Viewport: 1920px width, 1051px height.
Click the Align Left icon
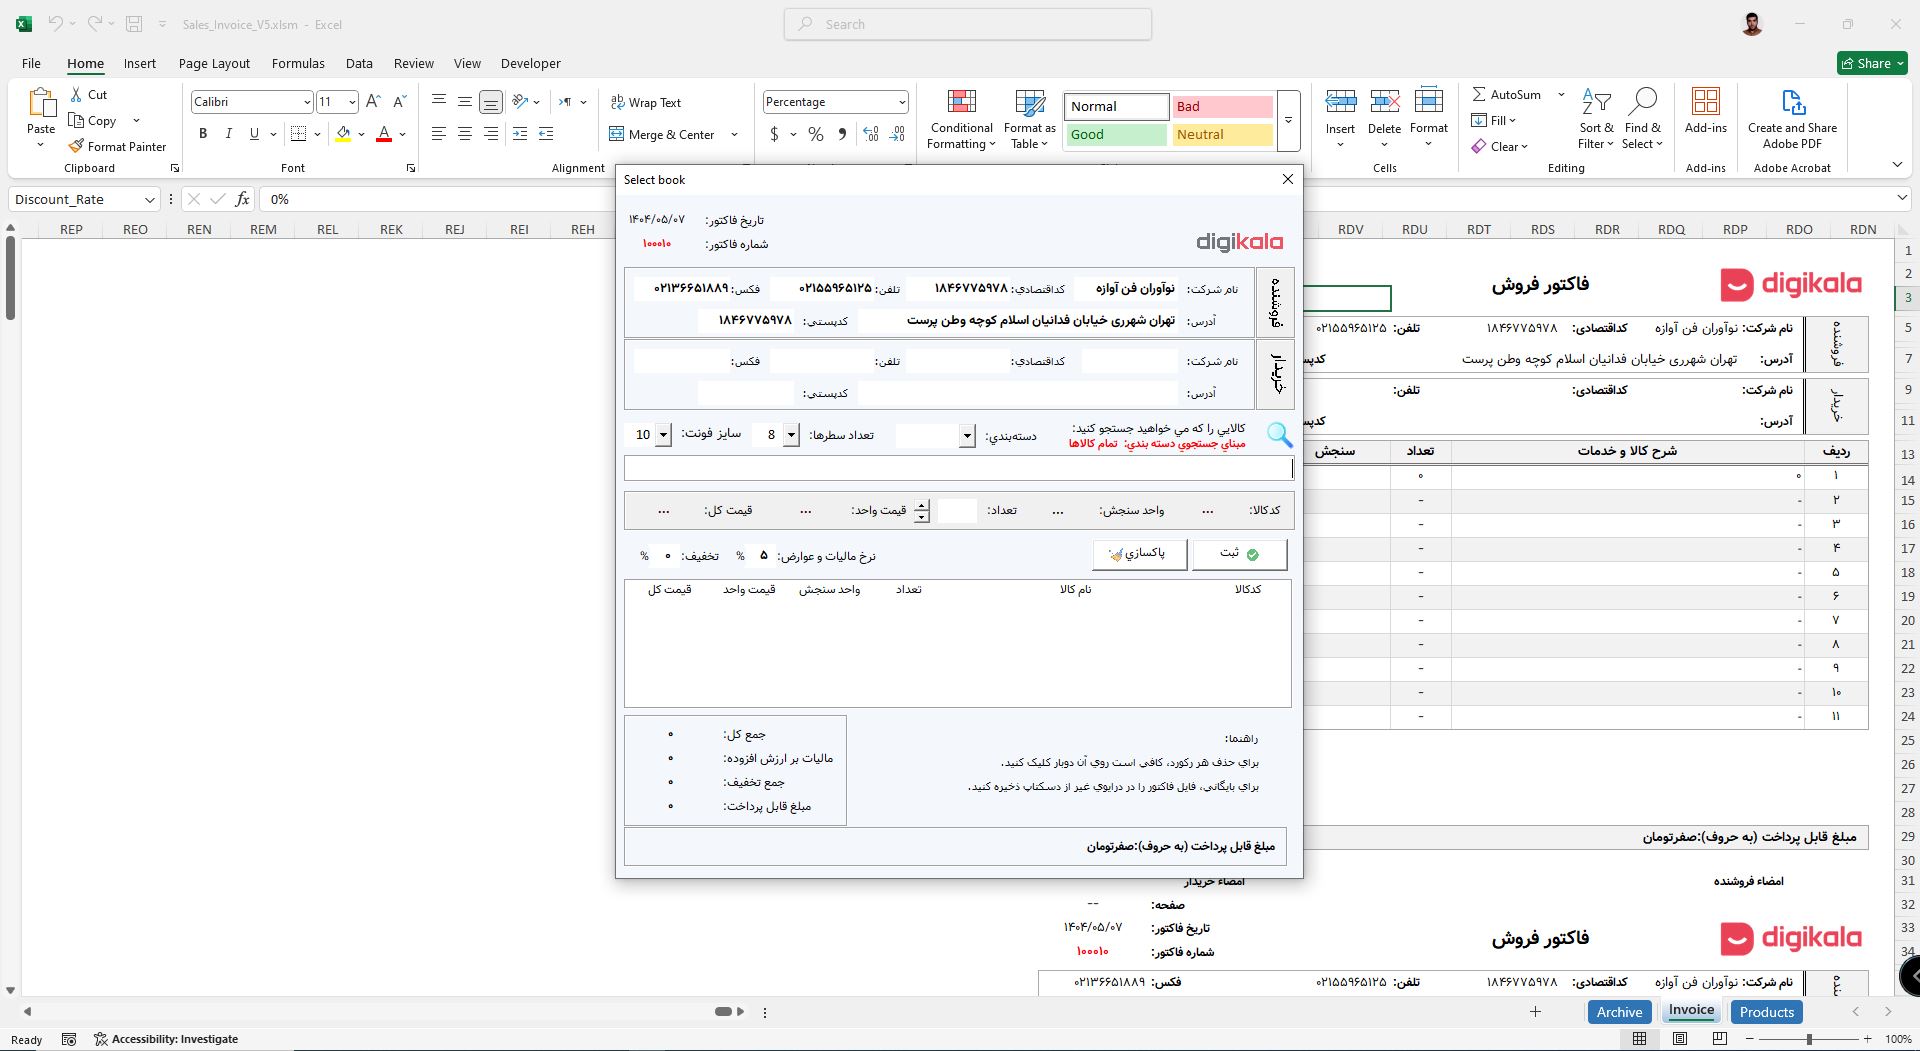click(x=439, y=133)
